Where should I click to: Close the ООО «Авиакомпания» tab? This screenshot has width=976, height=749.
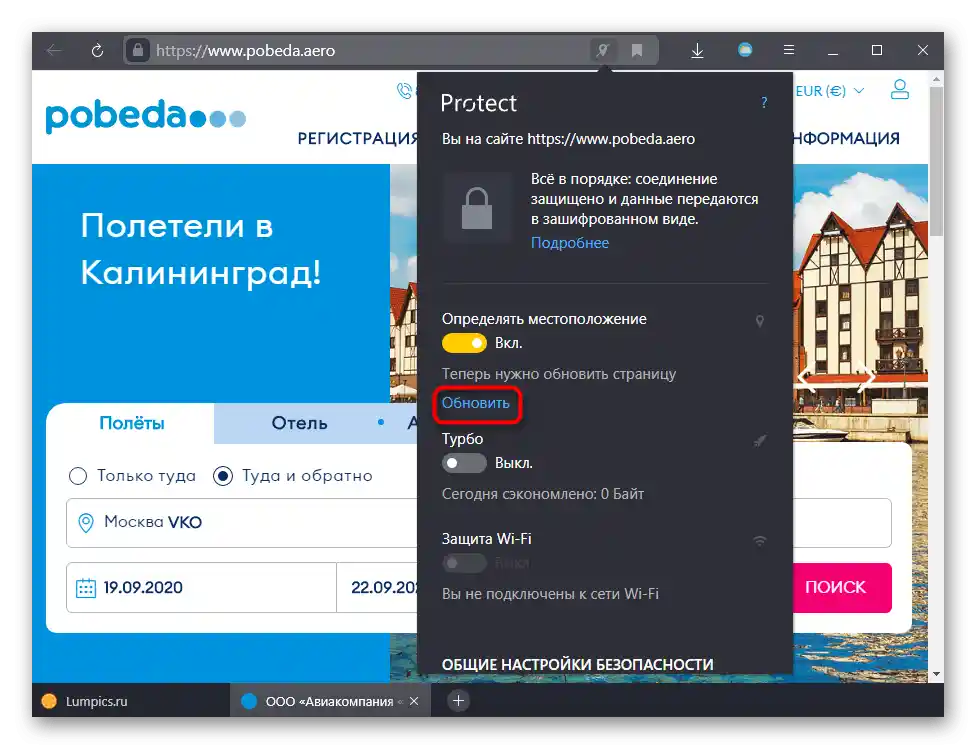point(414,701)
